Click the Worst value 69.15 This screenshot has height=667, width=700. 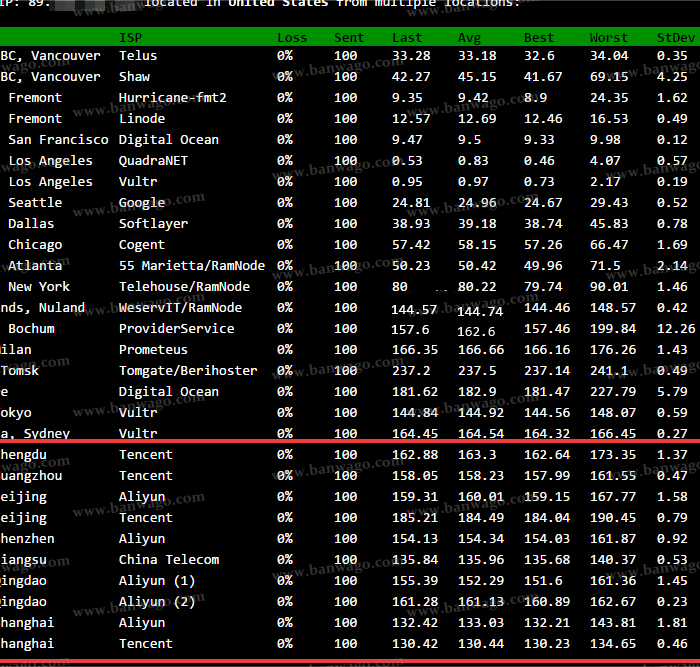(x=609, y=77)
